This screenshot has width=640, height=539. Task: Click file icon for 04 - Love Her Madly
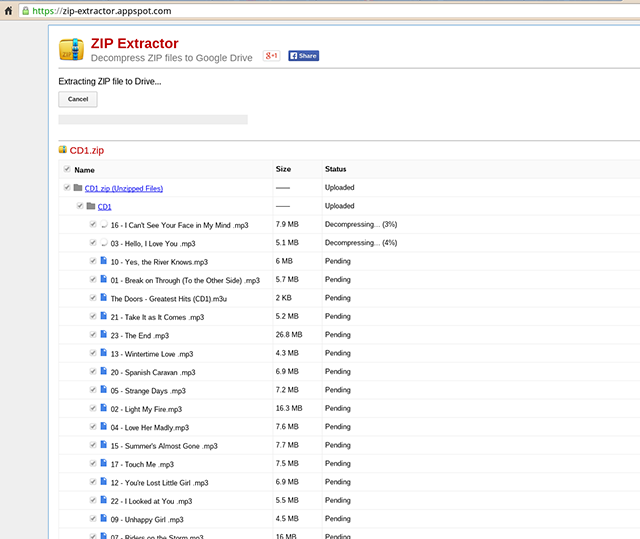click(x=104, y=426)
